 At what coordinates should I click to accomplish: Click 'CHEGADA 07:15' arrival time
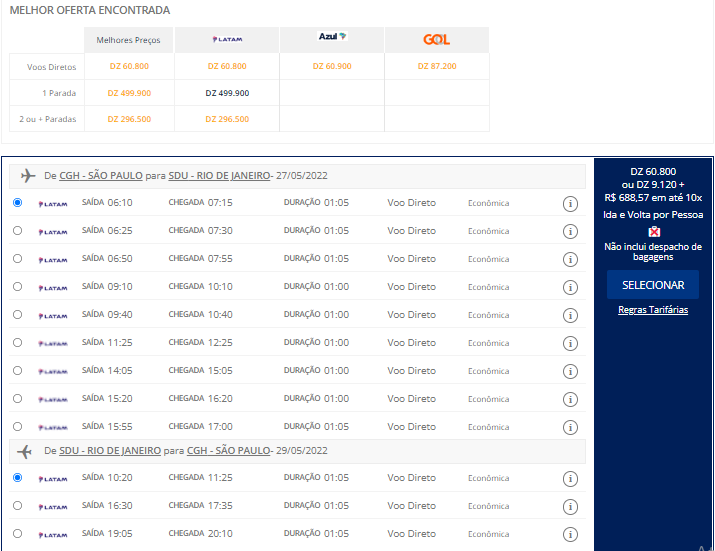tap(200, 203)
